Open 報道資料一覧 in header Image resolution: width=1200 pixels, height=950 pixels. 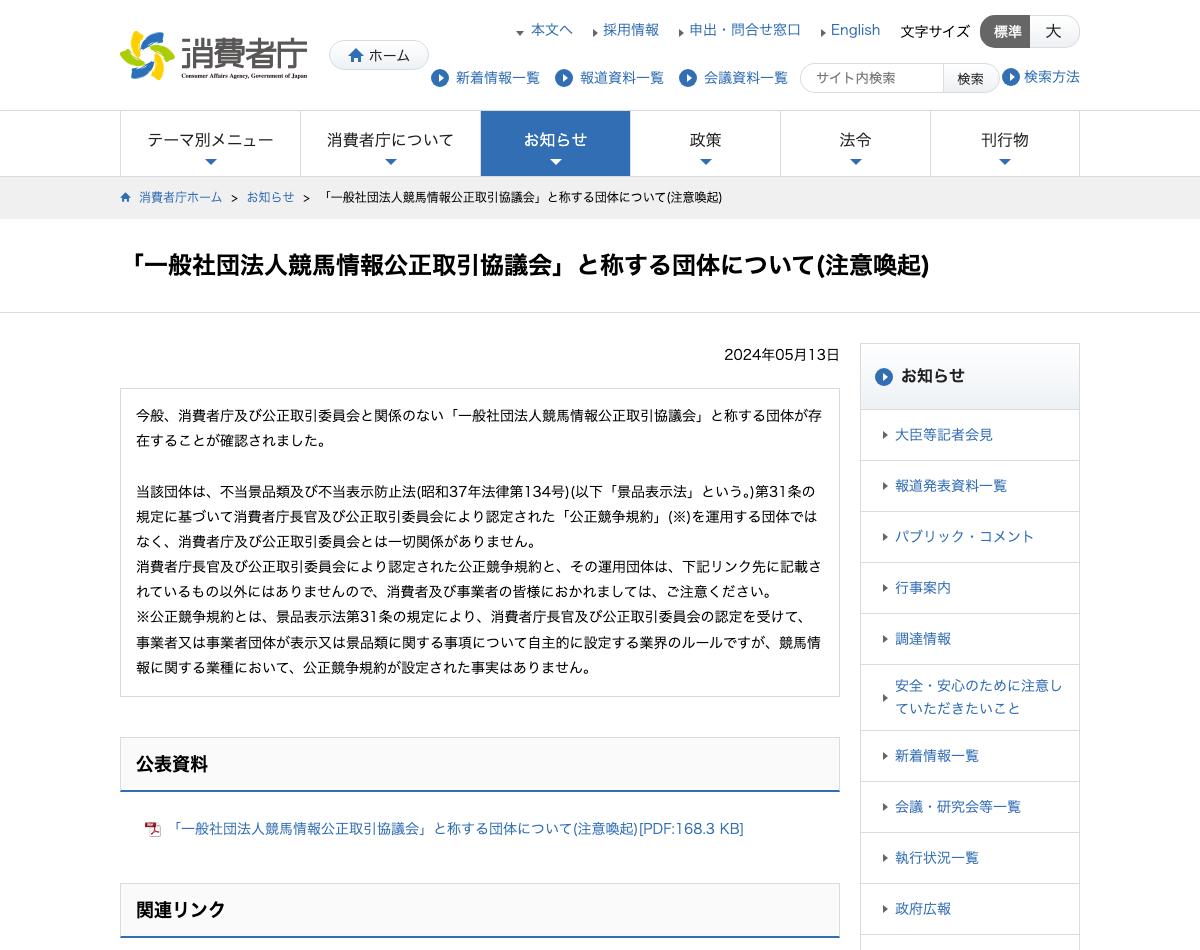pos(622,78)
